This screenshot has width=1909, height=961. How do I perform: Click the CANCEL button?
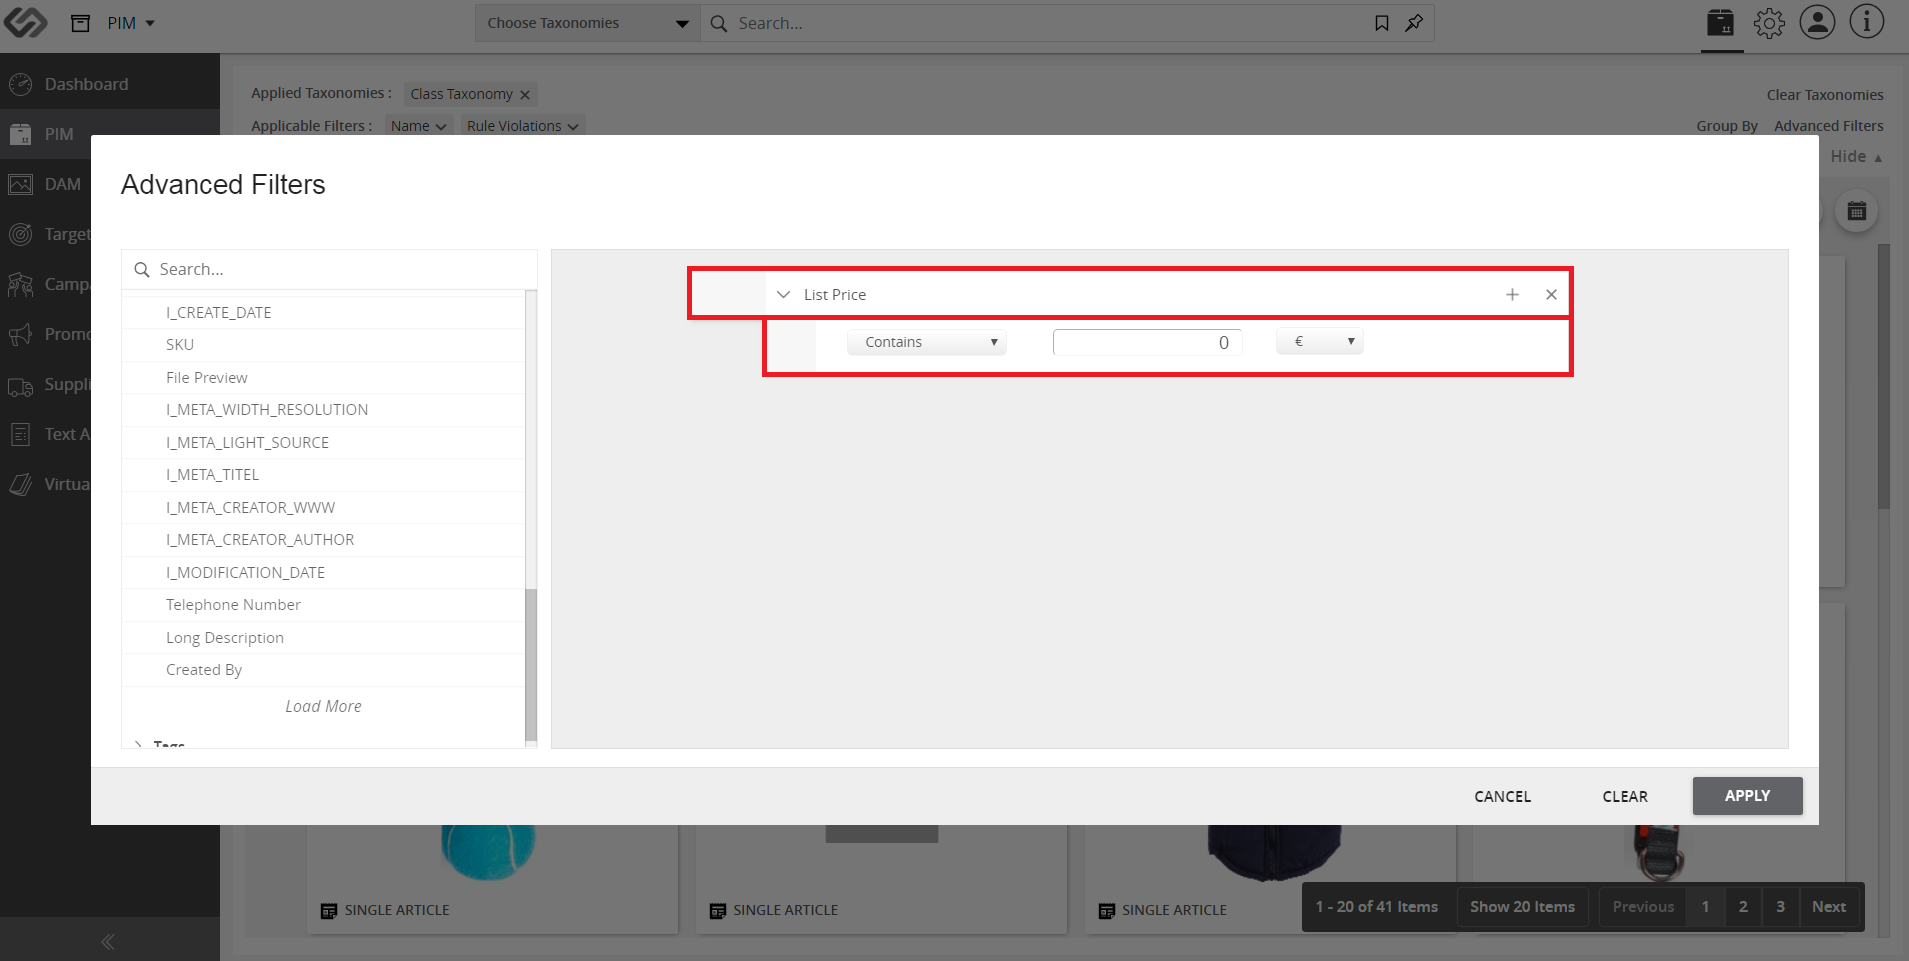pyautogui.click(x=1502, y=796)
